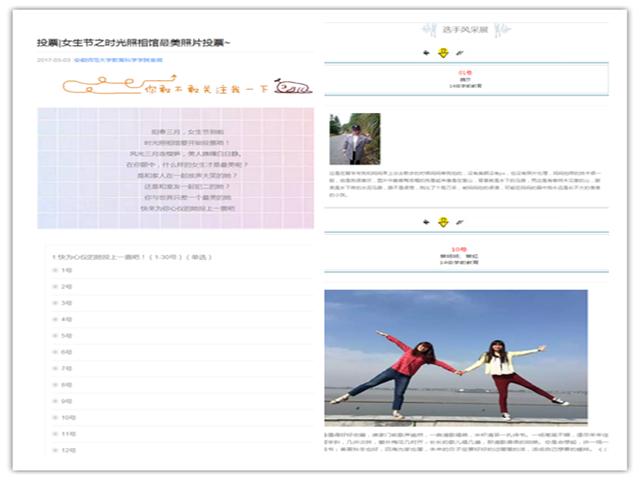Select the 3号 radio button
This screenshot has width=640, height=480.
click(55, 303)
